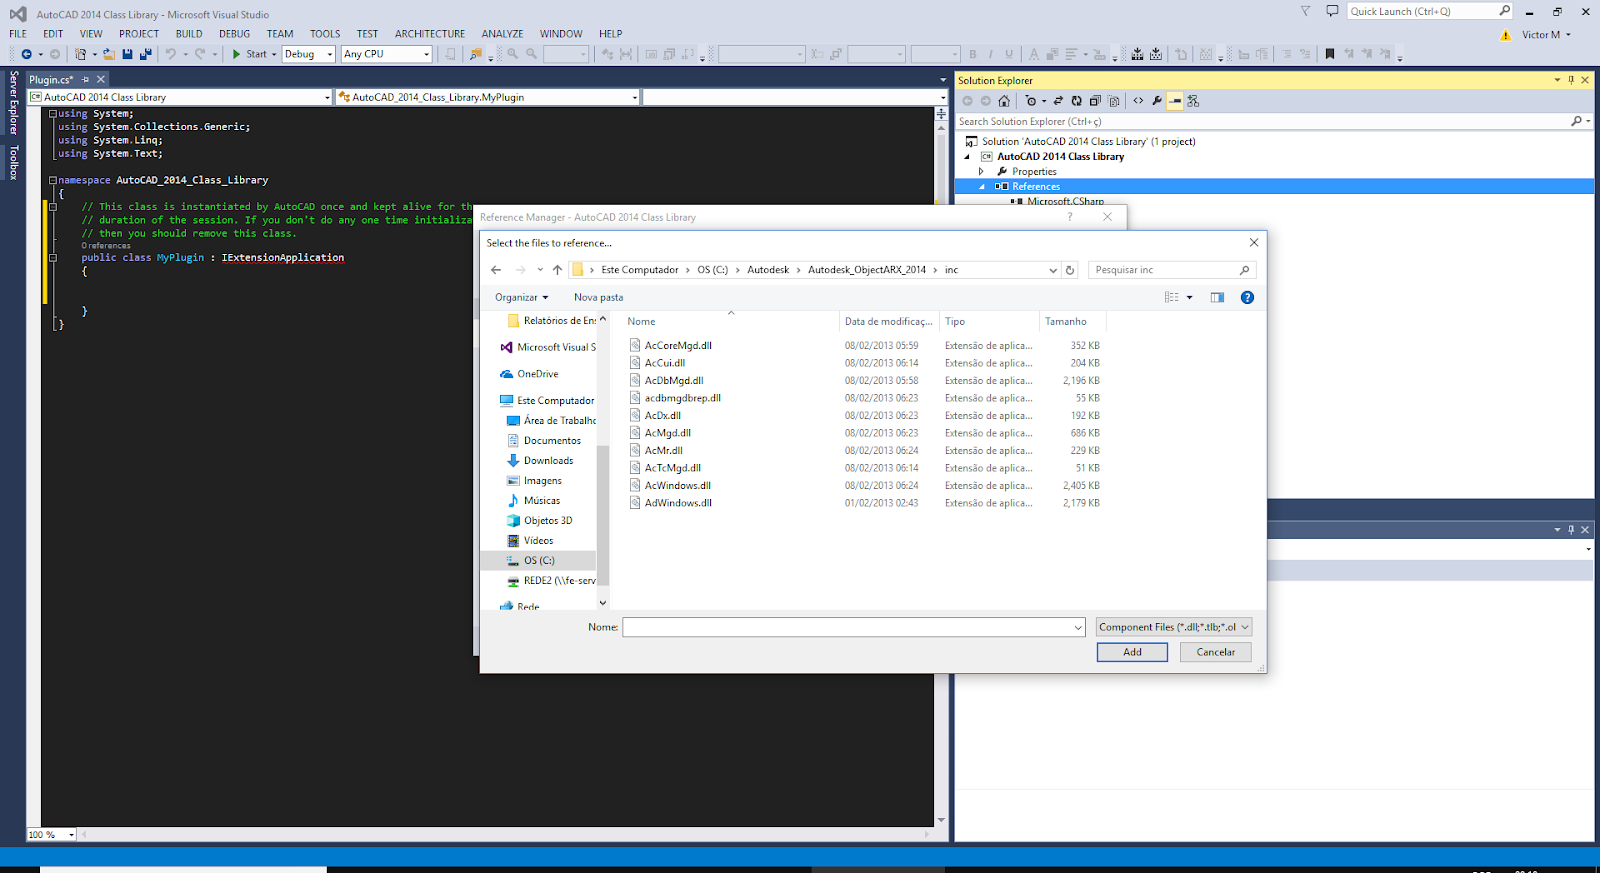The width and height of the screenshot is (1600, 873).
Task: Click the Victor M account name
Action: pyautogui.click(x=1541, y=35)
